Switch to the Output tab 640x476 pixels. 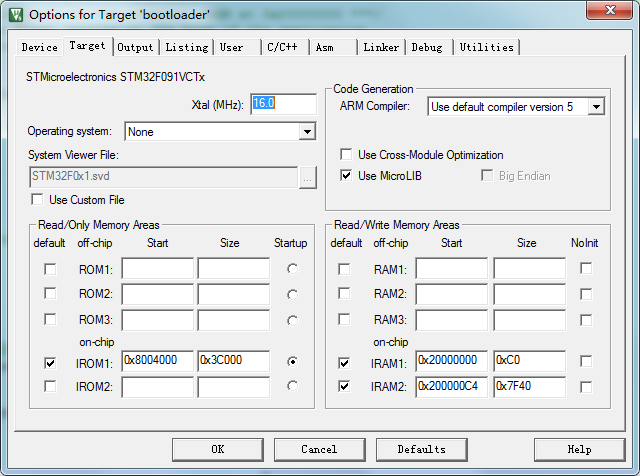(x=135, y=47)
